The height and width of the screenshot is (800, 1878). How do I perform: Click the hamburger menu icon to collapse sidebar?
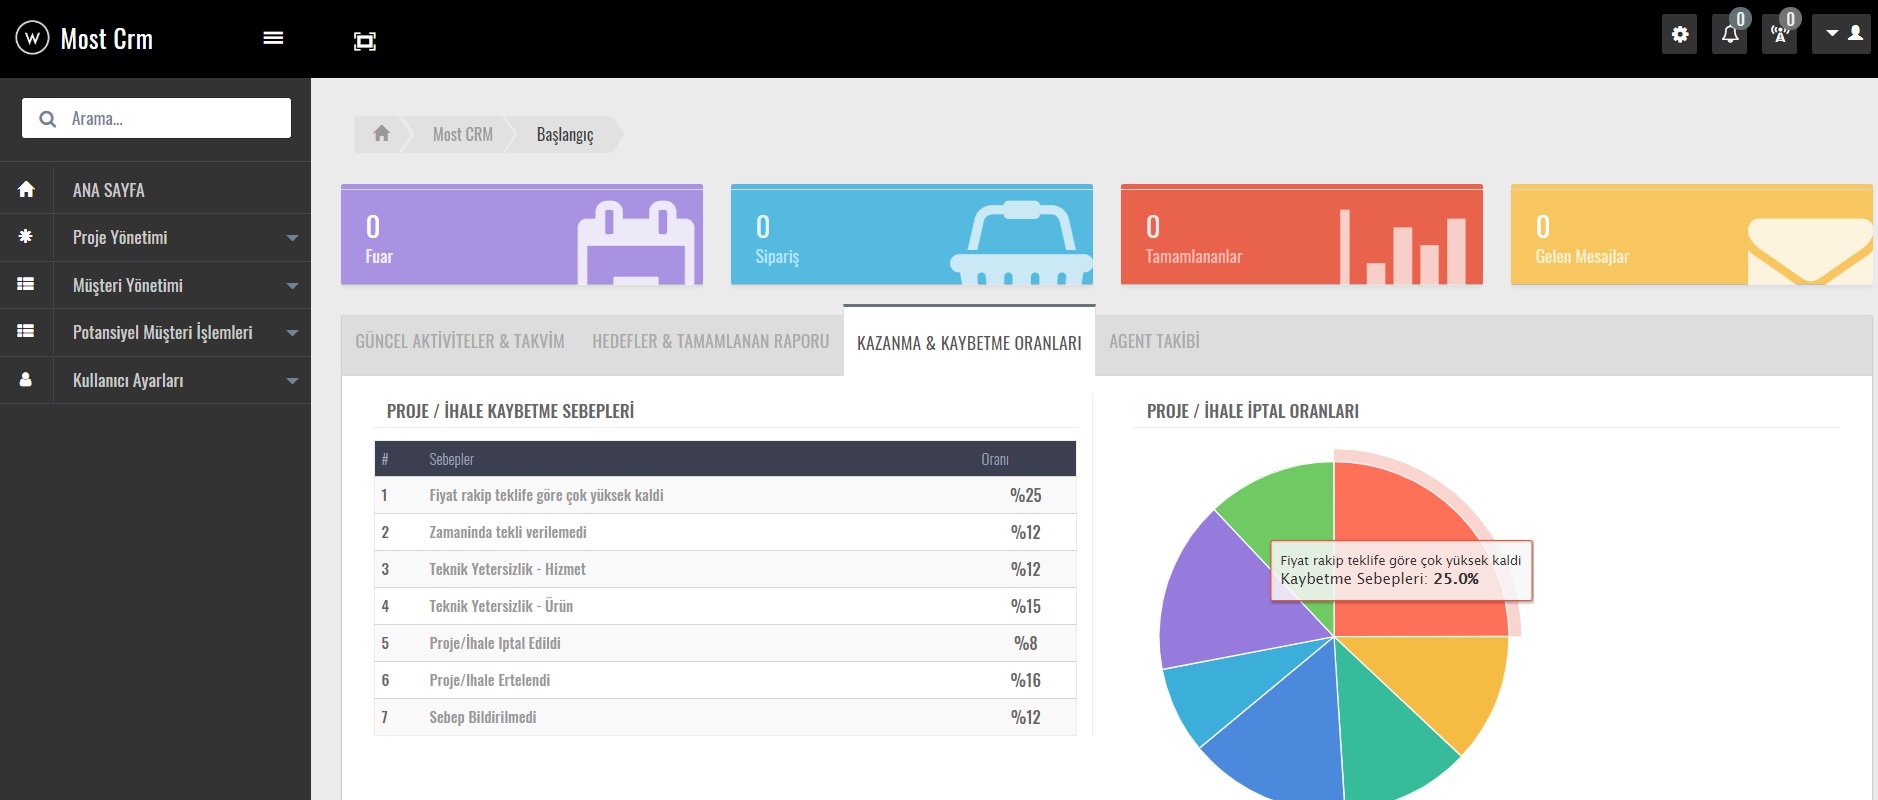click(x=273, y=38)
